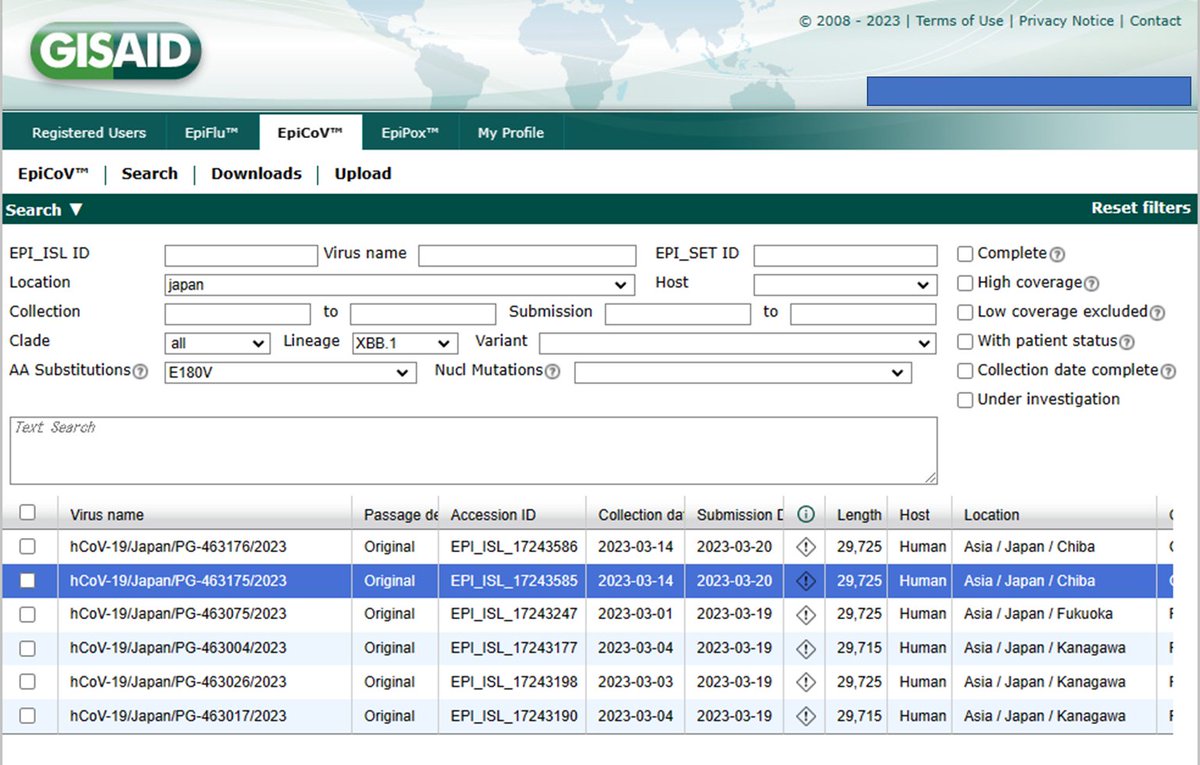The image size is (1200, 765).
Task: Tick With patient status checkbox
Action: [965, 341]
